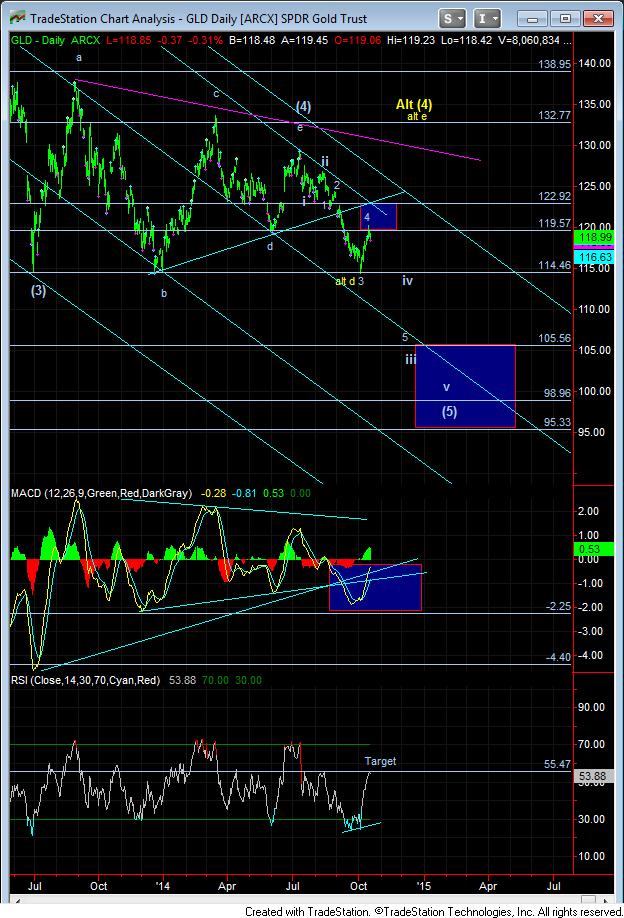
Task: Open the S dropdown button
Action: [452, 19]
